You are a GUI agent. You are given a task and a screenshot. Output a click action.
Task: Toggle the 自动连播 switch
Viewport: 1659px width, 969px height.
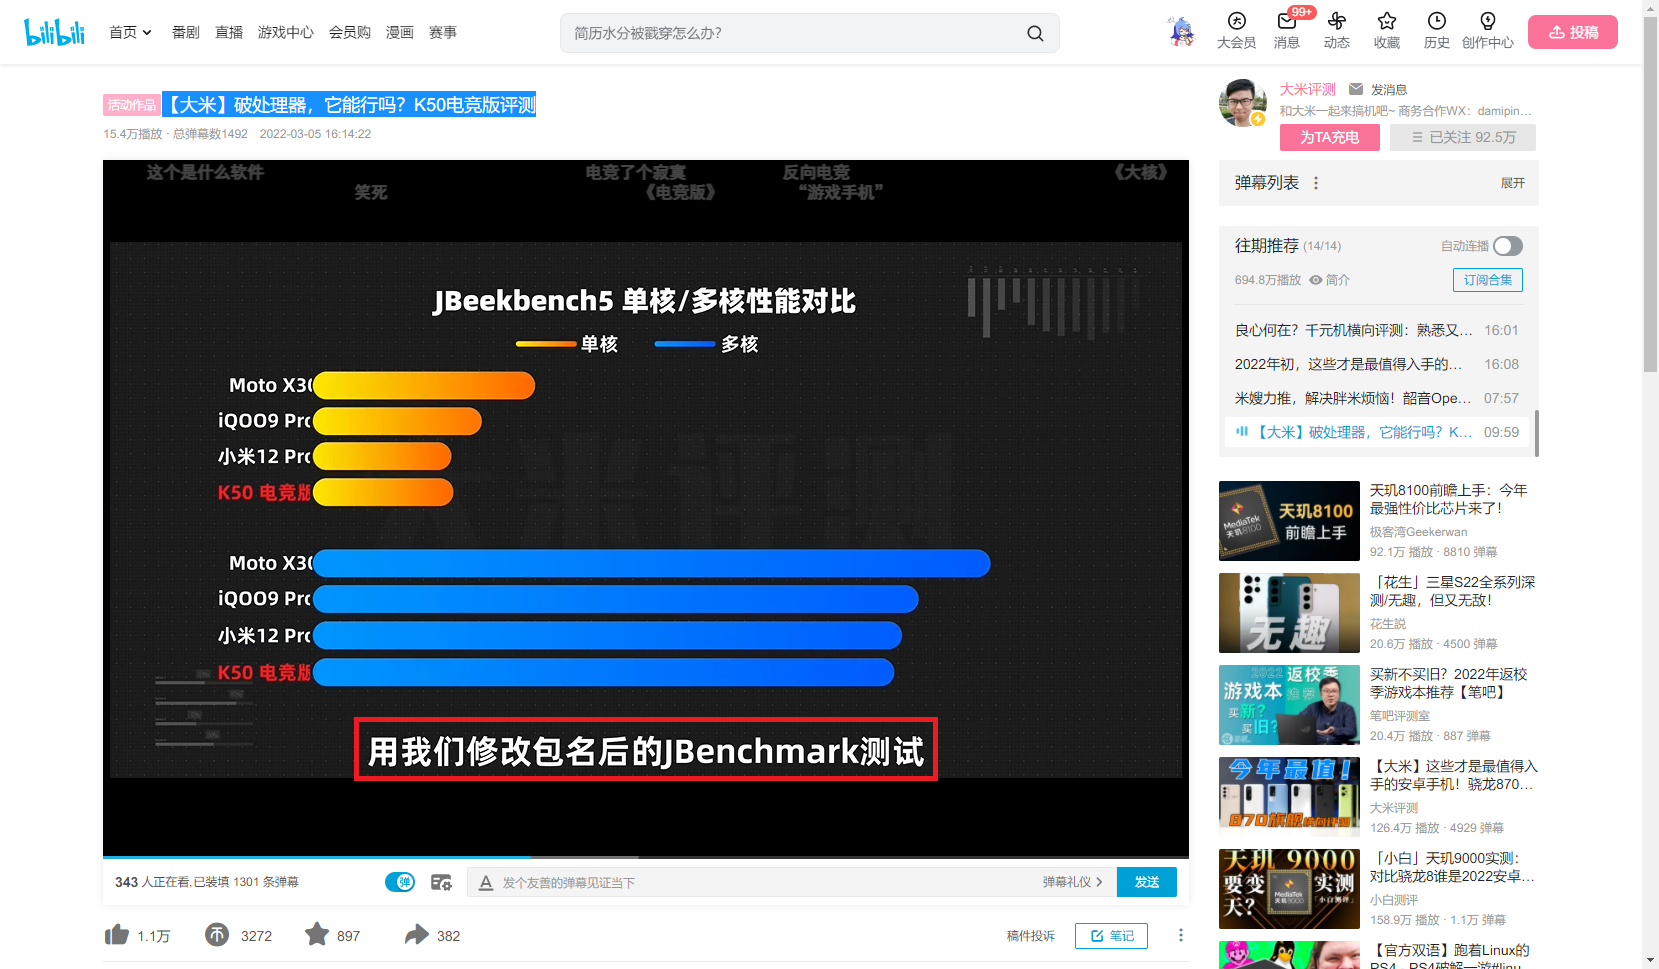pos(1508,246)
